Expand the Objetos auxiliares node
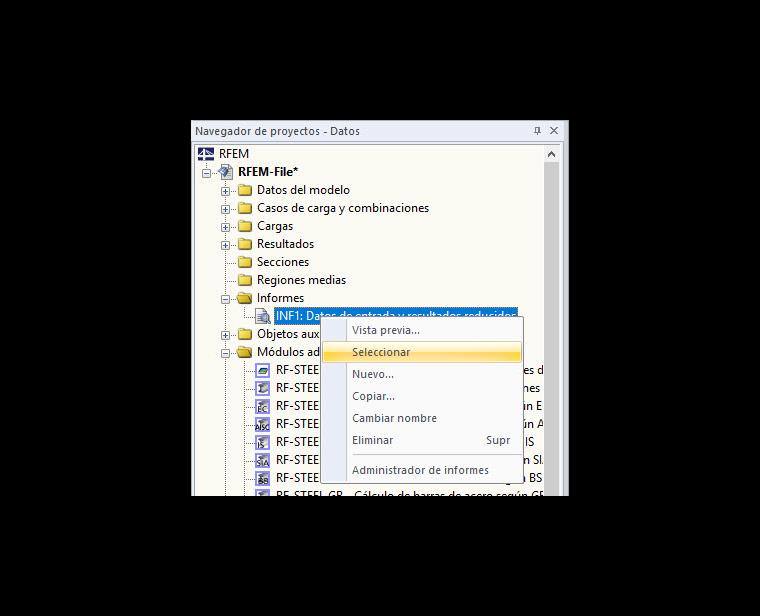Image resolution: width=760 pixels, height=616 pixels. click(x=225, y=335)
